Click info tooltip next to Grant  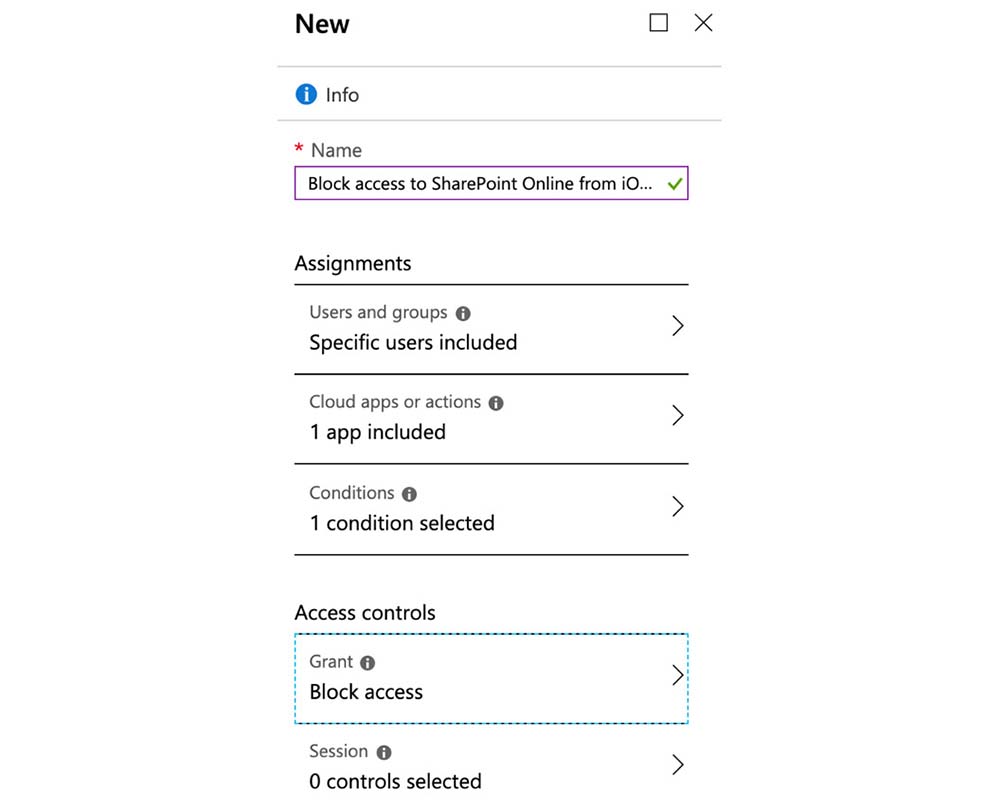point(368,663)
